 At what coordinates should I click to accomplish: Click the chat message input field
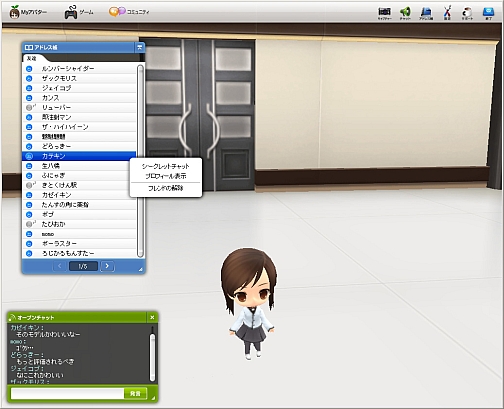(x=67, y=393)
